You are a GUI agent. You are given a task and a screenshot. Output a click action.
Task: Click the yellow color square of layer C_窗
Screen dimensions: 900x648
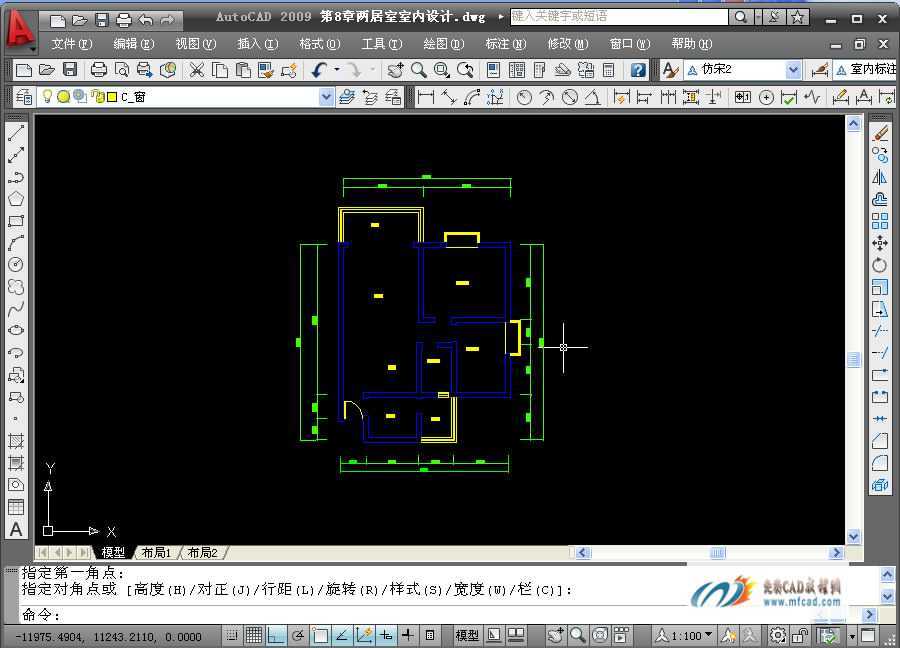112,97
